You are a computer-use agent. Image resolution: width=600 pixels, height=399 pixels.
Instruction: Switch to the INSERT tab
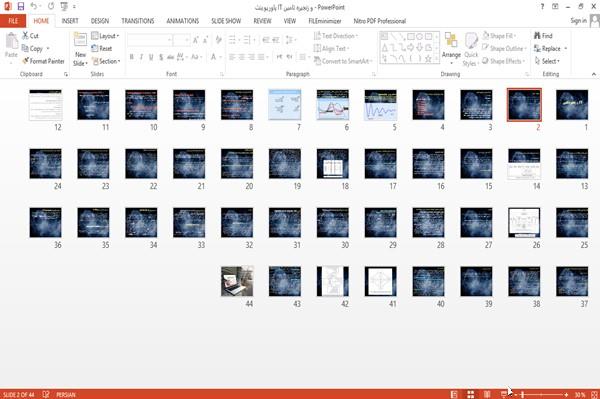point(70,21)
